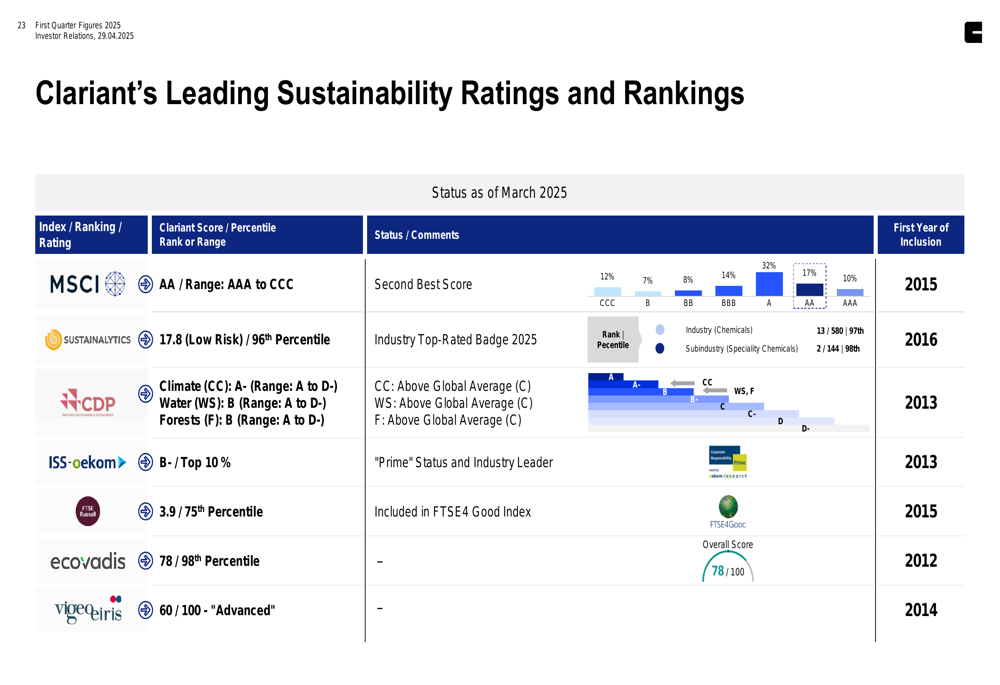Click the '60 / 100 - "Advanced"' score
Viewport: 1000px width, 685px height.
point(217,610)
